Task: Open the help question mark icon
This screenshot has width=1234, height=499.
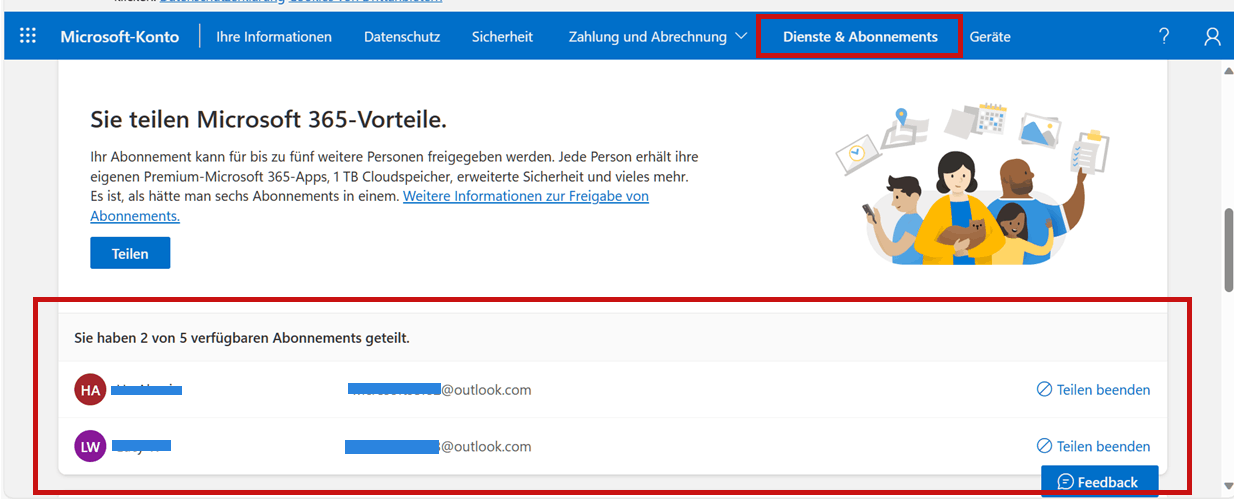Action: tap(1164, 36)
